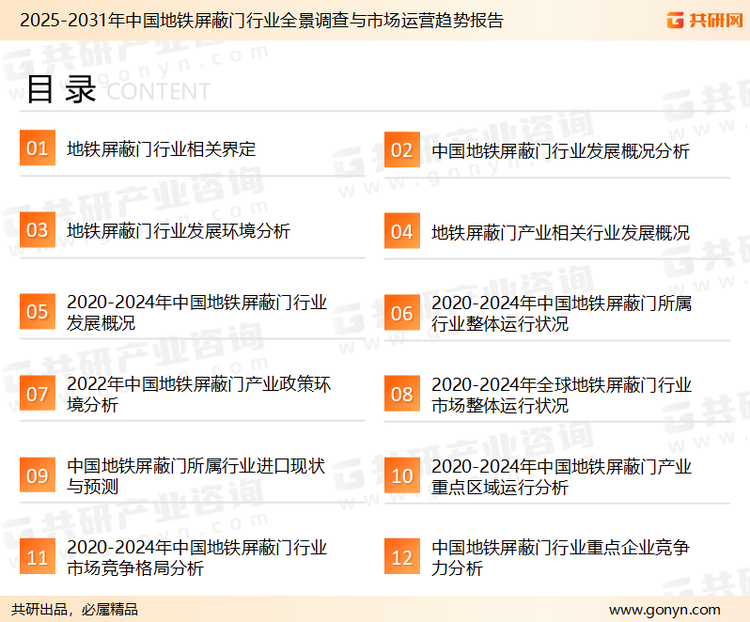Image resolution: width=750 pixels, height=622 pixels.
Task: Open chapter 2020-2024年中国地铁屏蔽门行业市场竞争格局分析
Action: 197,558
